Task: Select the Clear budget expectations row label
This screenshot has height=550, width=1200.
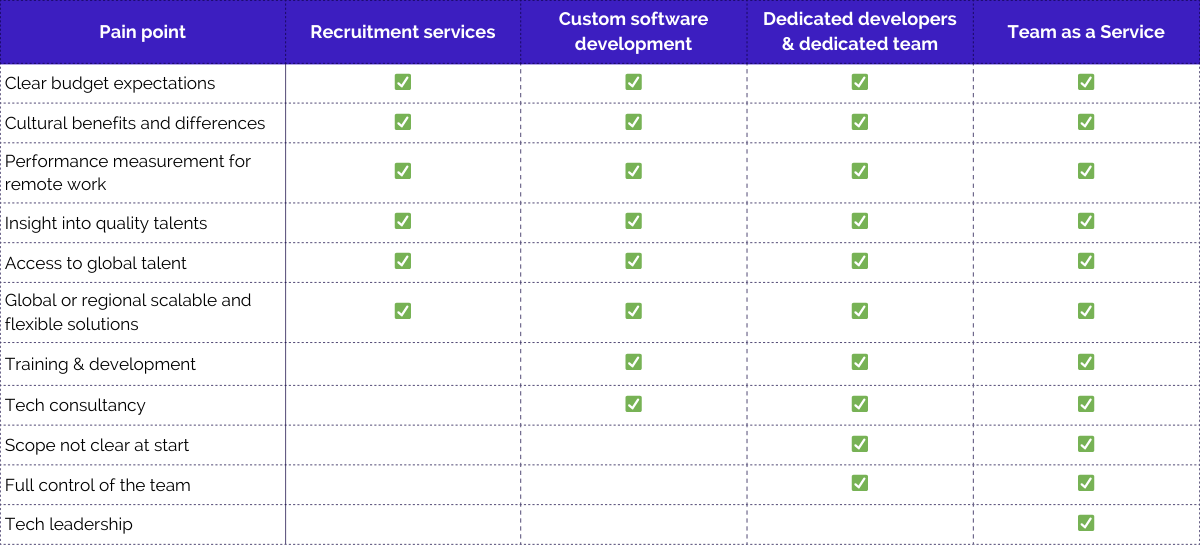Action: click(110, 83)
